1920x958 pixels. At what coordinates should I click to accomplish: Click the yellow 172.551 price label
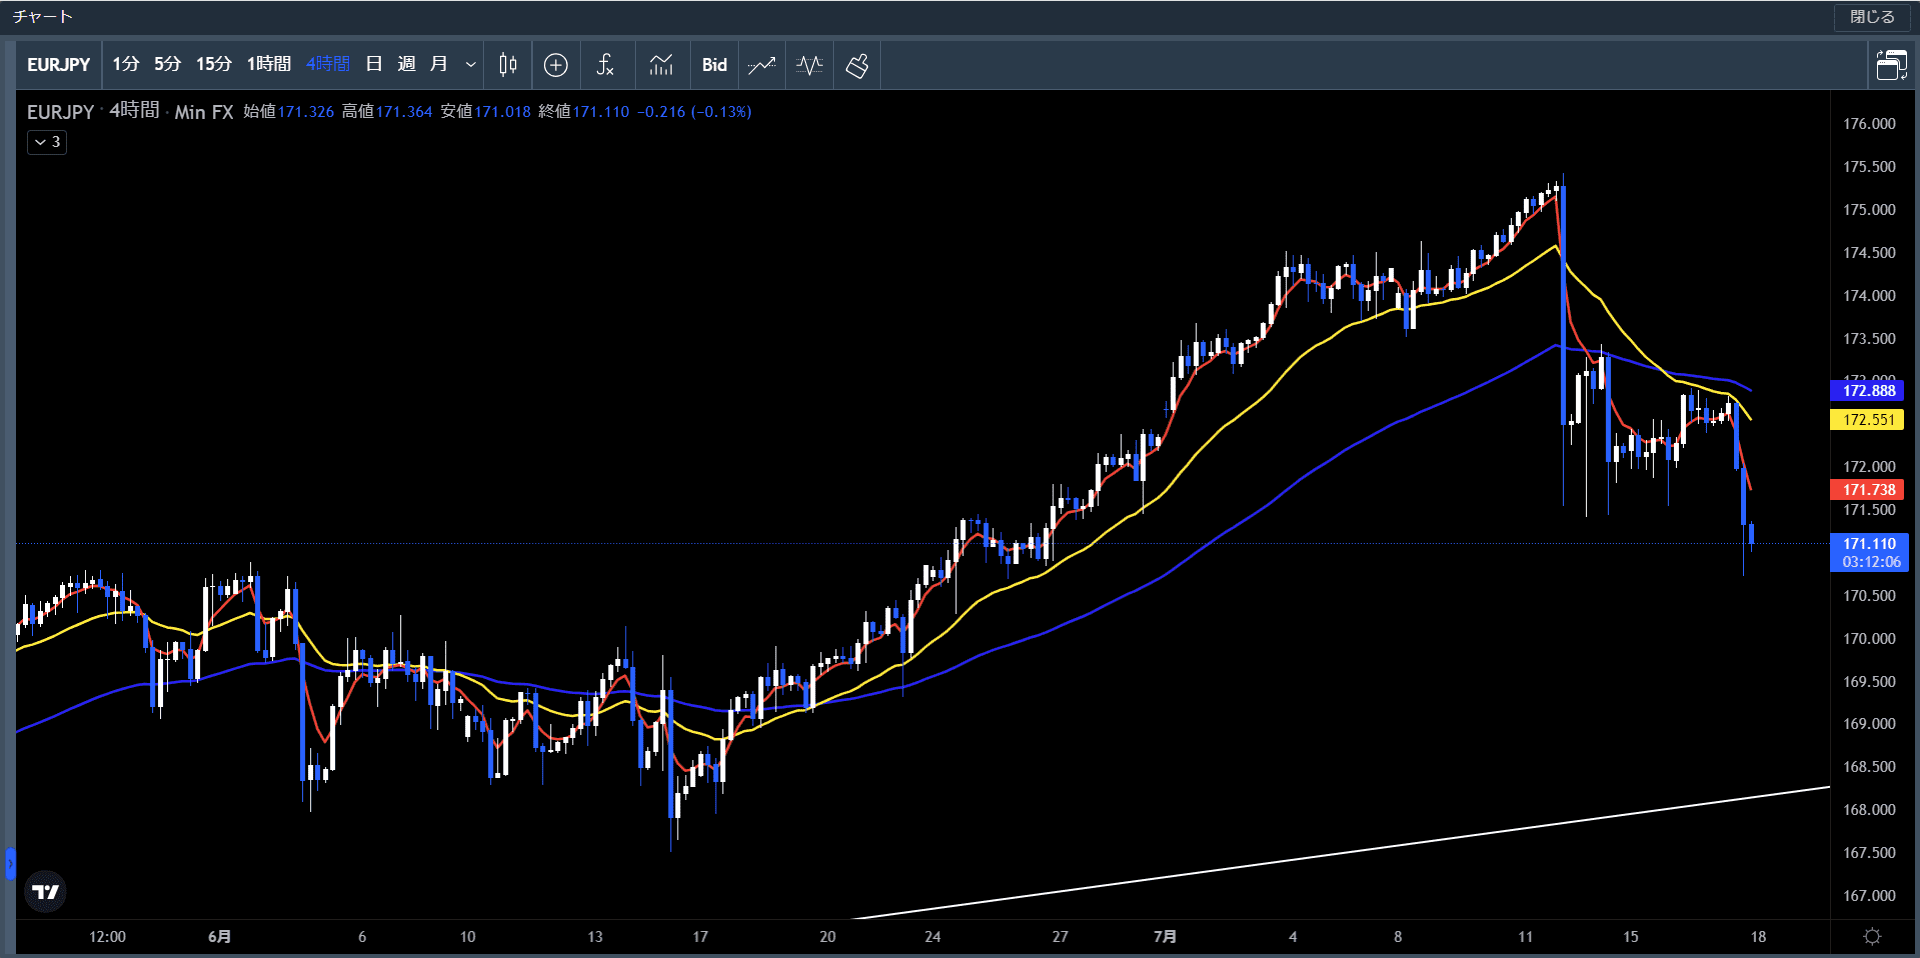pos(1867,420)
